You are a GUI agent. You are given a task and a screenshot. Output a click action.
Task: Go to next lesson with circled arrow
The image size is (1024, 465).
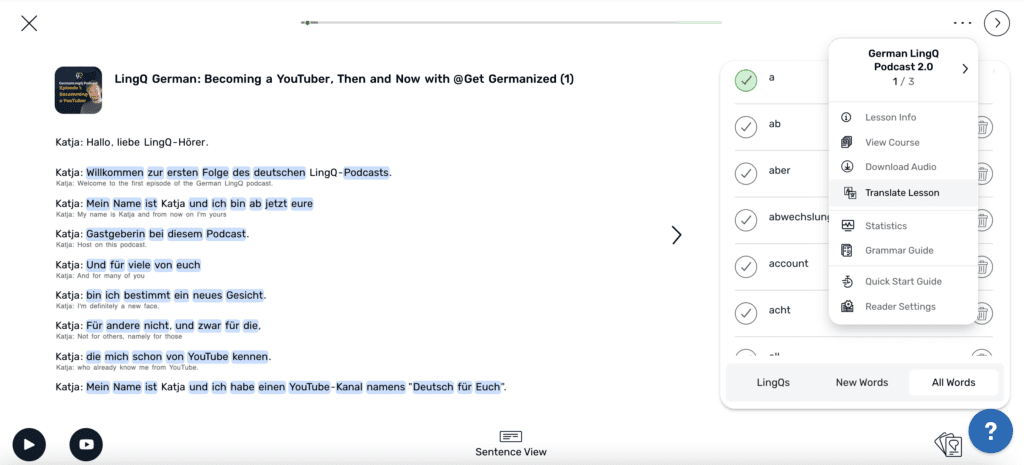(996, 22)
